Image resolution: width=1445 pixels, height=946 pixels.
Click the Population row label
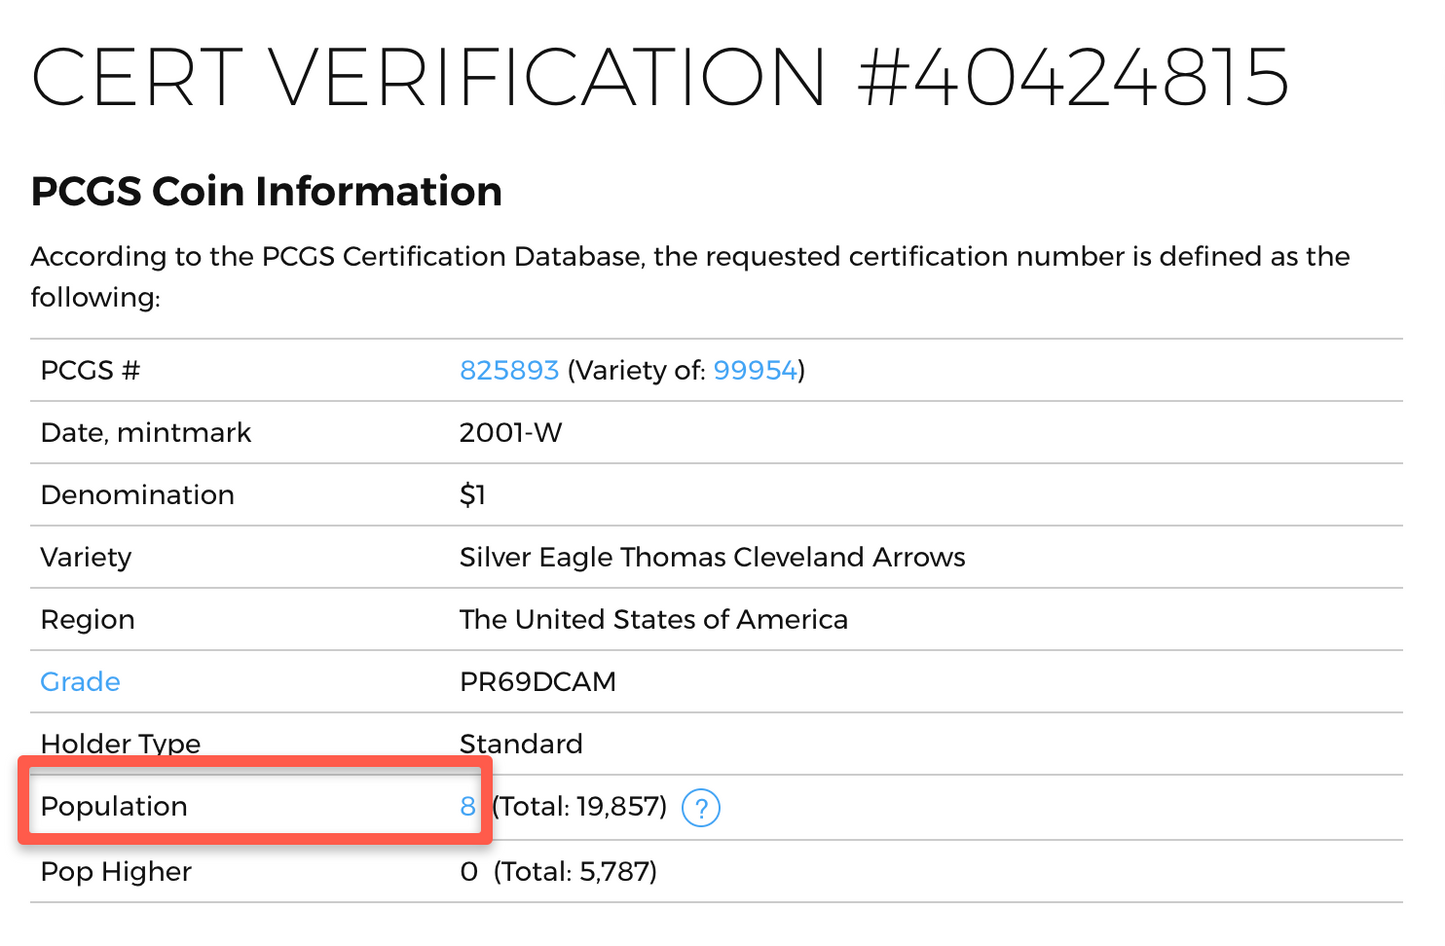[114, 806]
